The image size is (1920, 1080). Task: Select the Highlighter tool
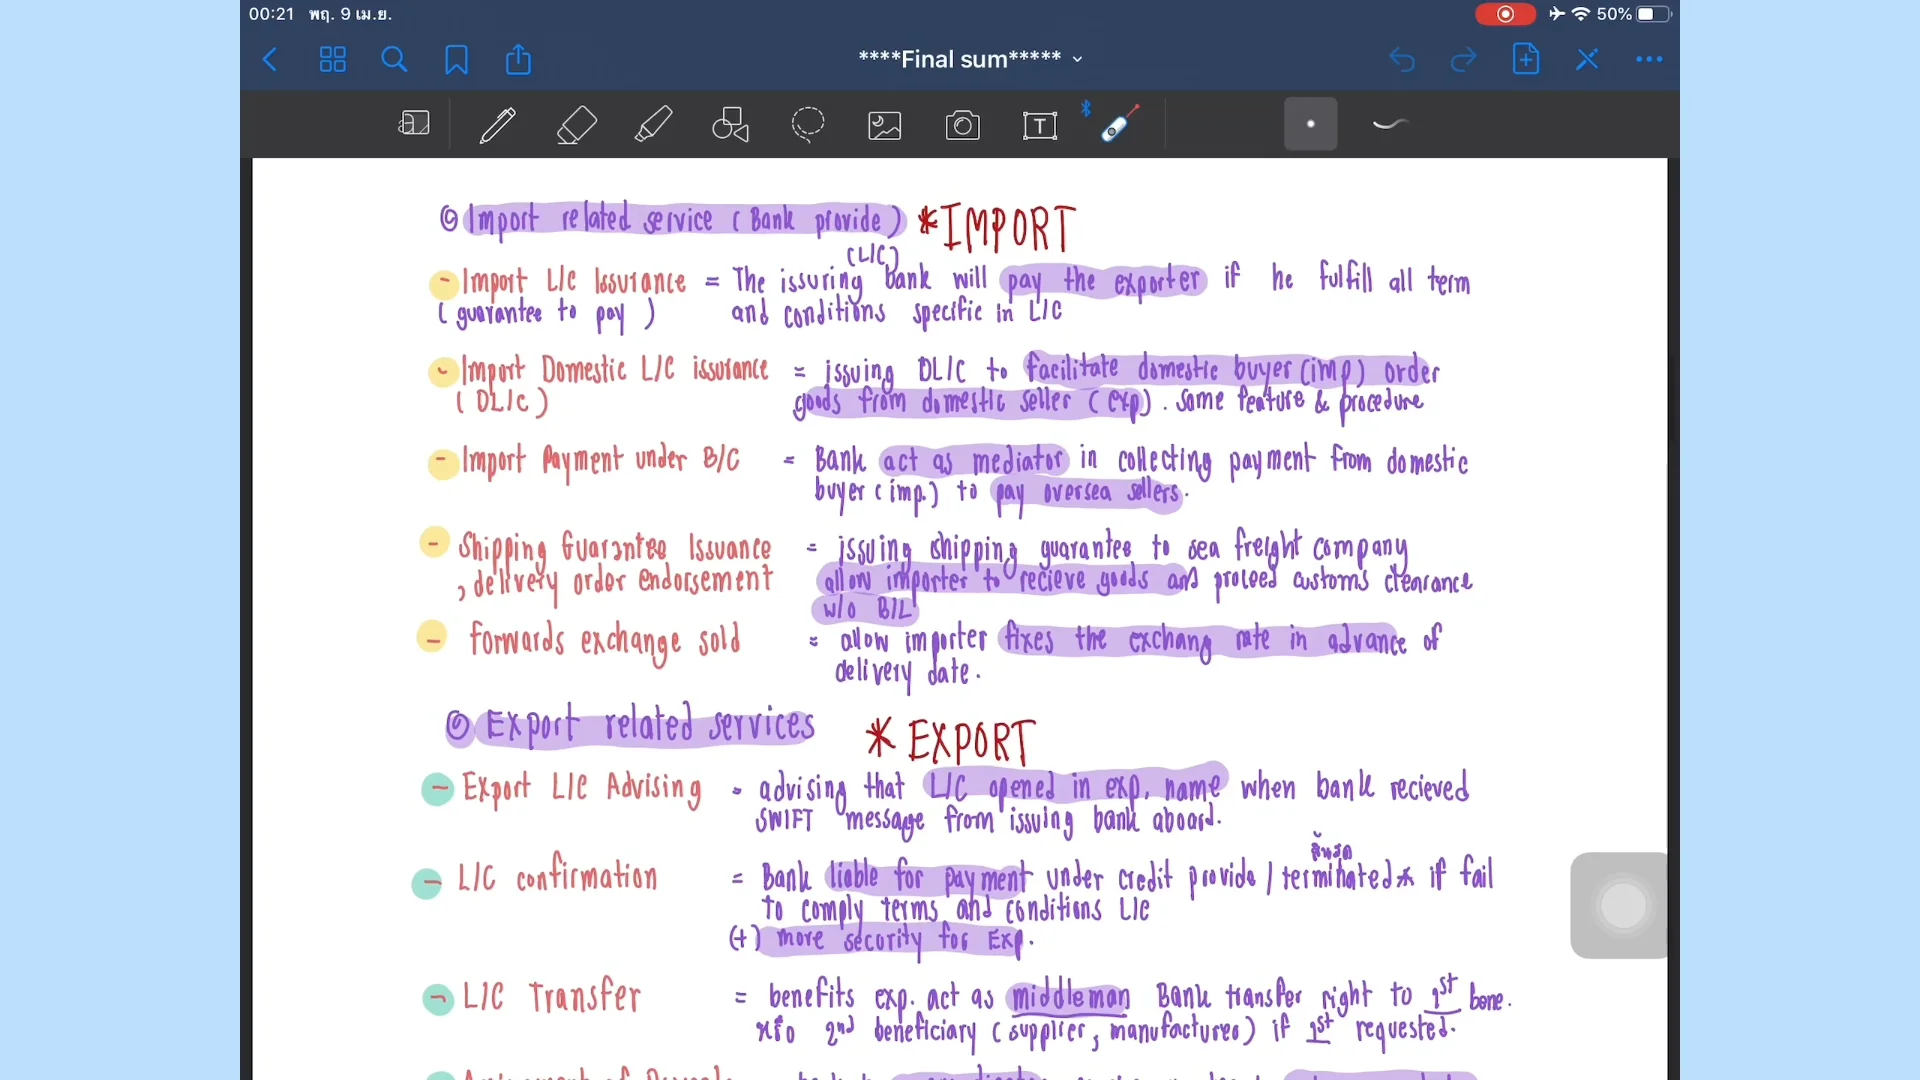(653, 125)
